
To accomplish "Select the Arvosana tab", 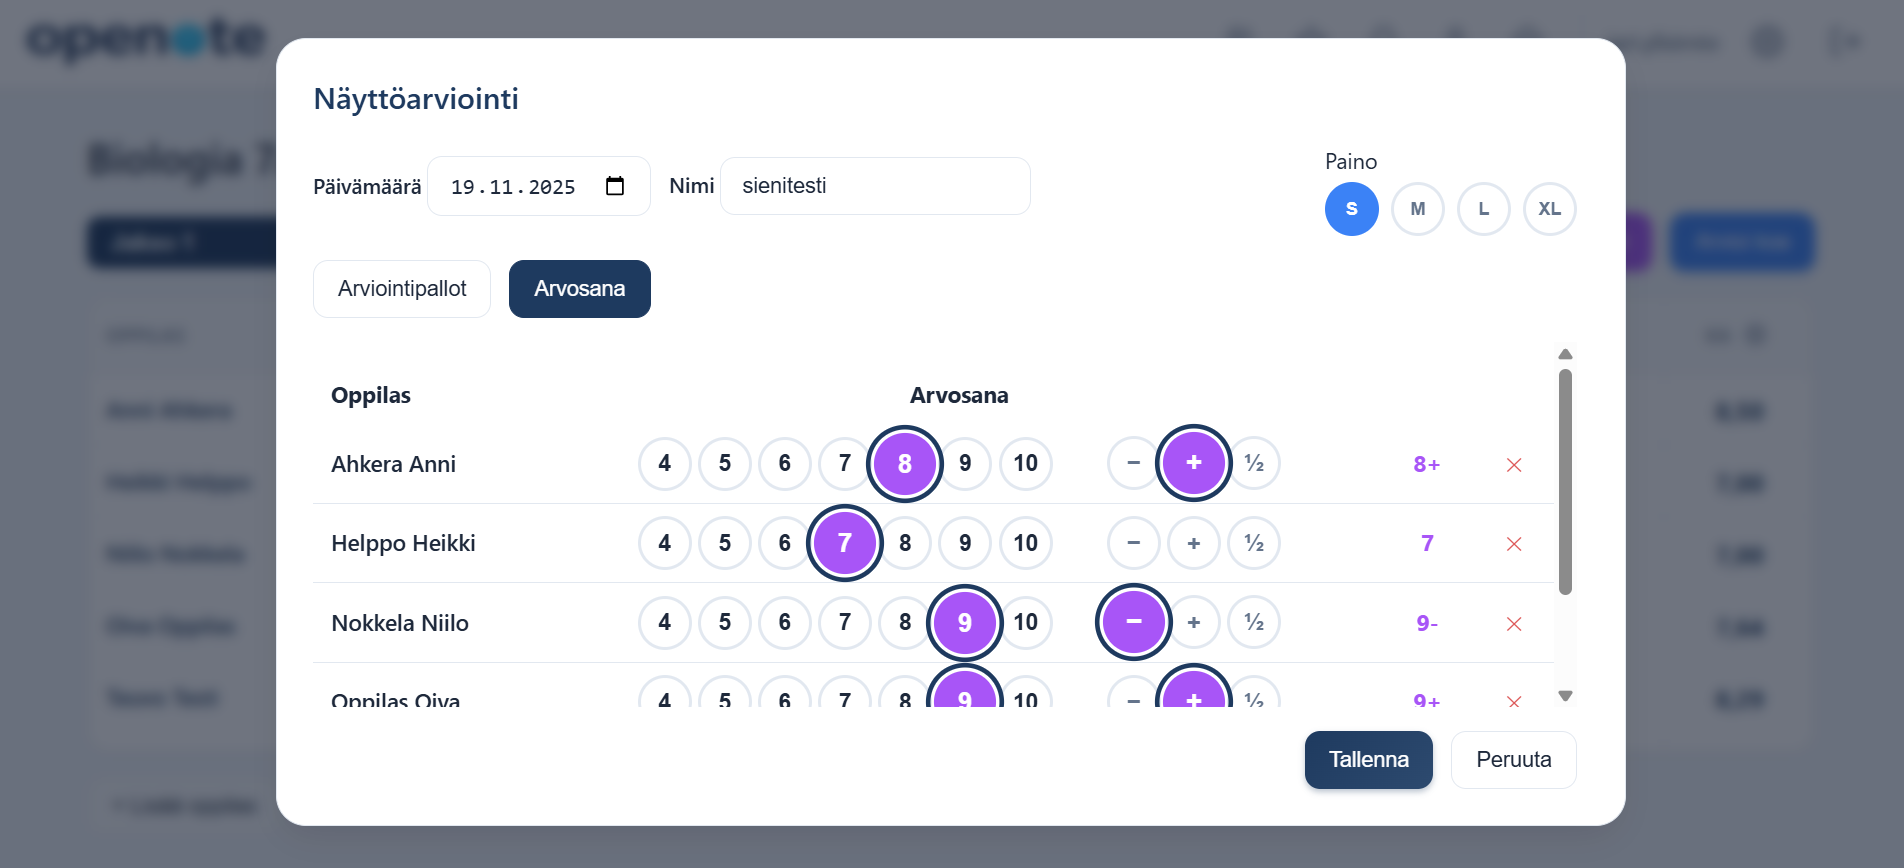I will (579, 289).
